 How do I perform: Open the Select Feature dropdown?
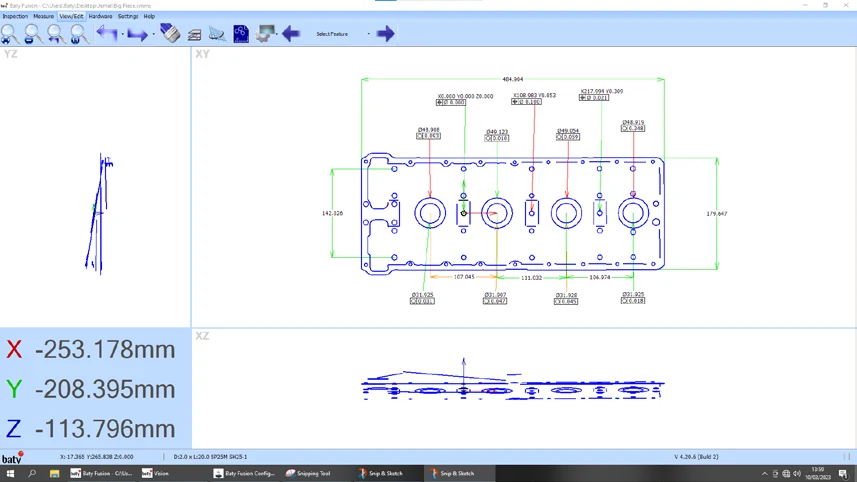343,34
